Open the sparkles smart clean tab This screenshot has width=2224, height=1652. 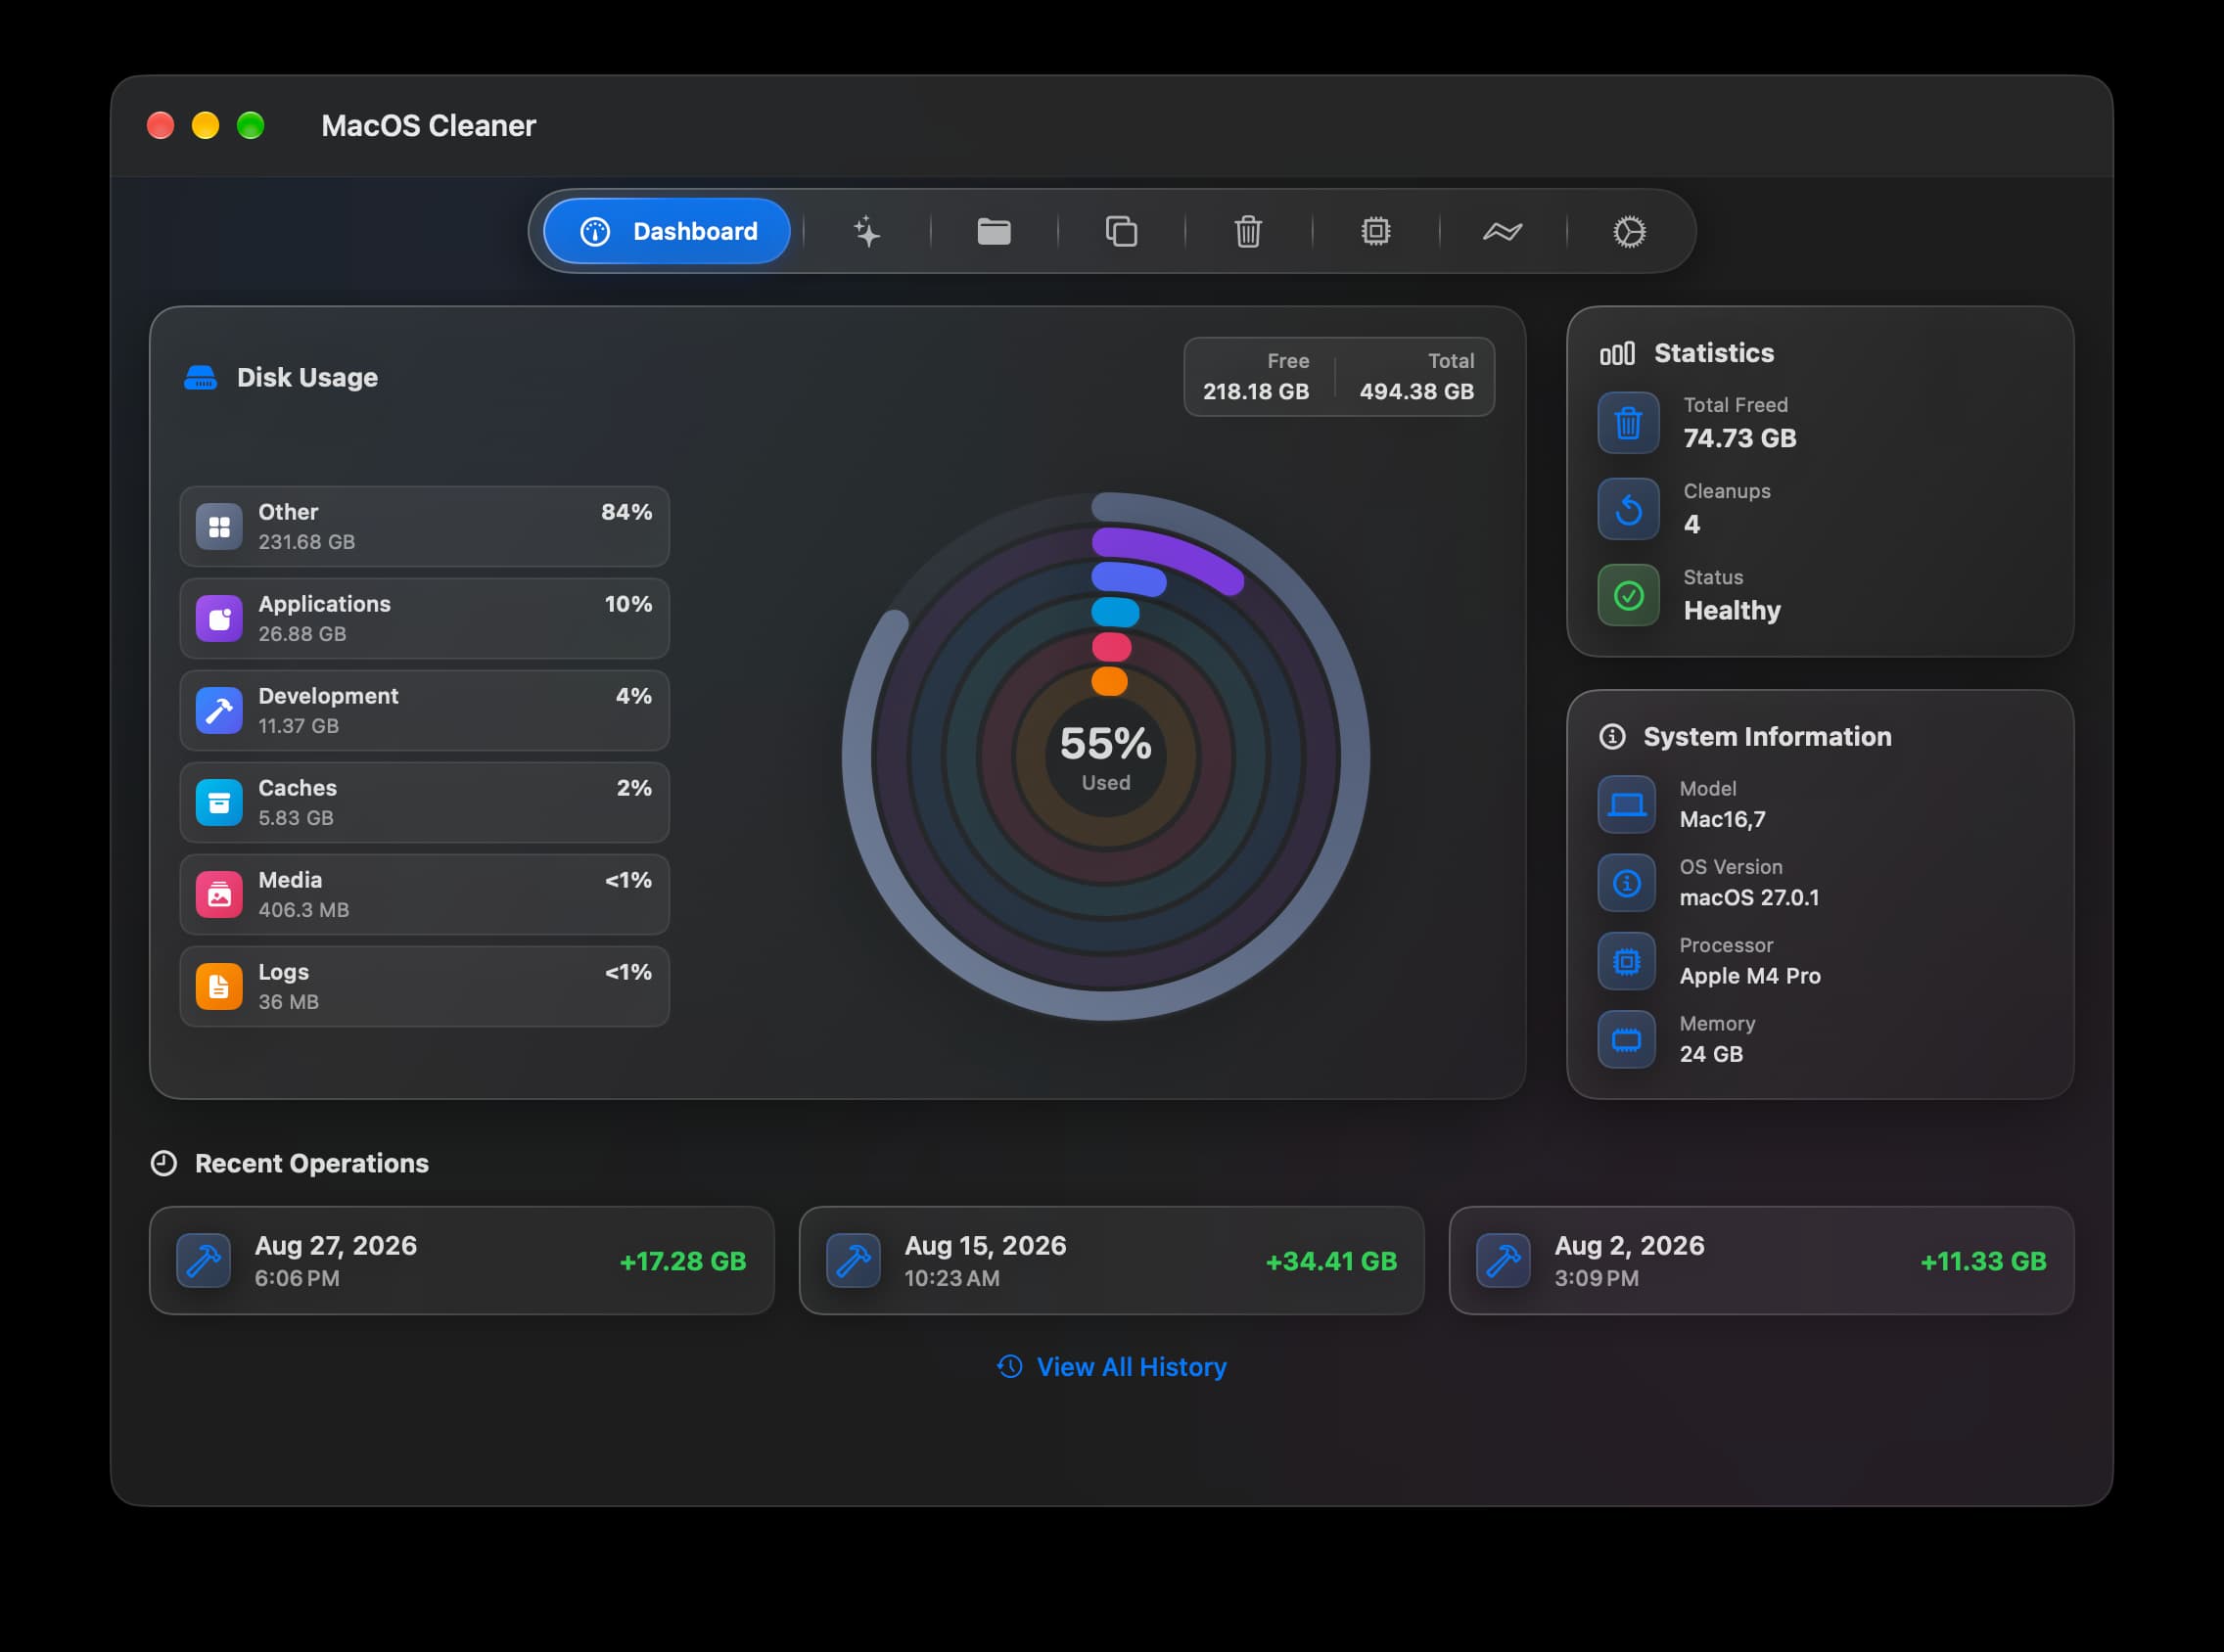click(x=867, y=231)
